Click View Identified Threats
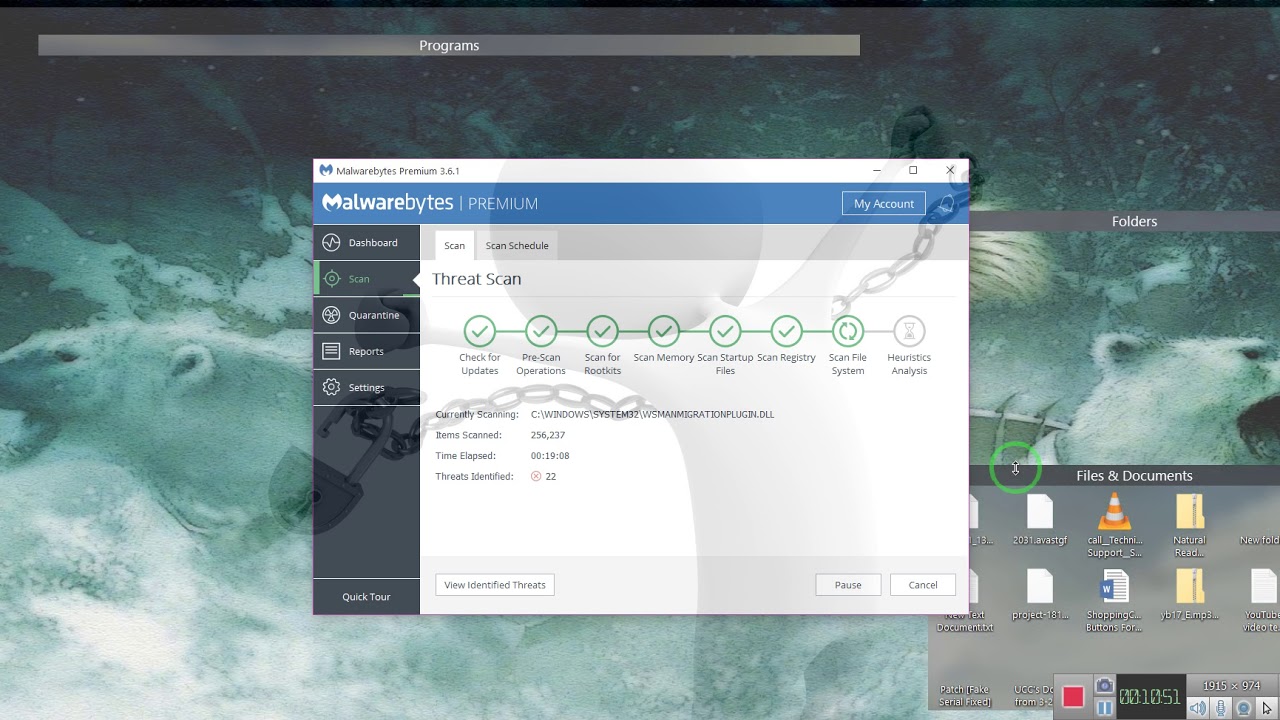The height and width of the screenshot is (720, 1280). pyautogui.click(x=495, y=585)
